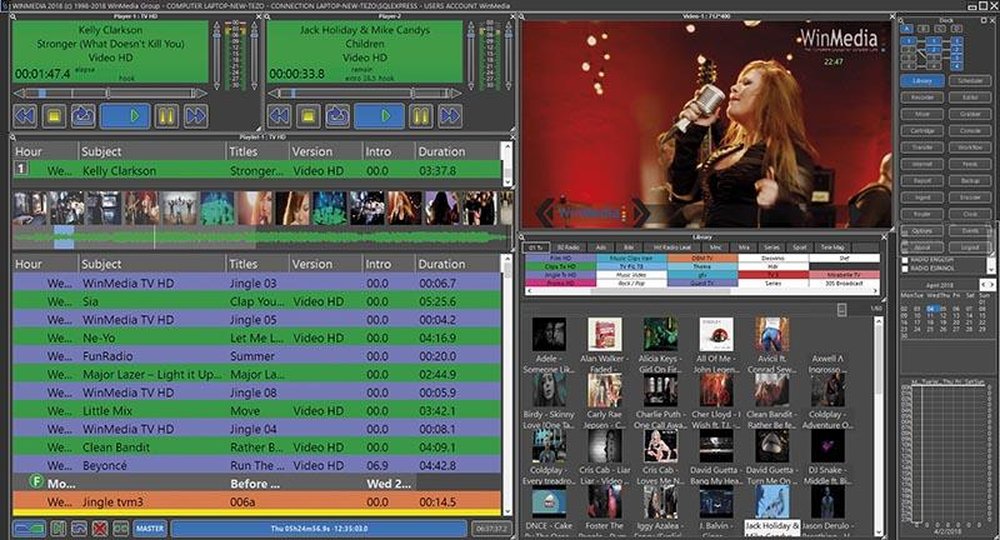Click the green chain icon next to MASTER
This screenshot has height=540, width=1000.
pos(121,529)
